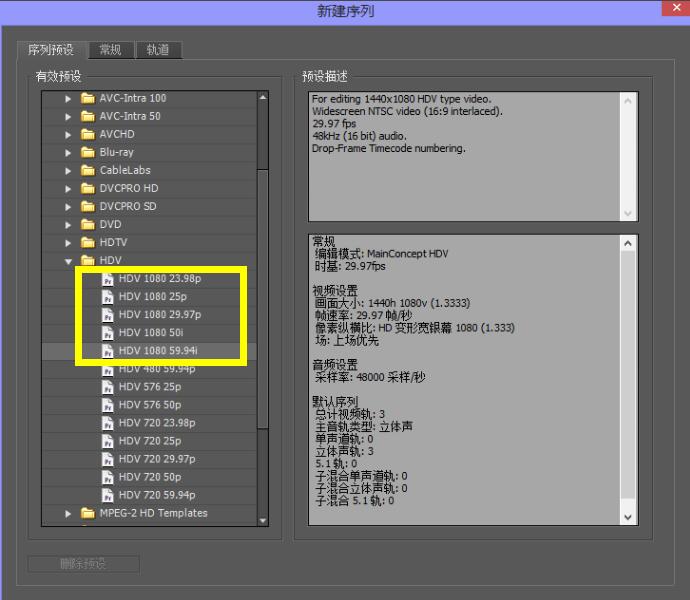Click preset icon for HDV 1080 59.94i
The width and height of the screenshot is (690, 600).
click(107, 351)
